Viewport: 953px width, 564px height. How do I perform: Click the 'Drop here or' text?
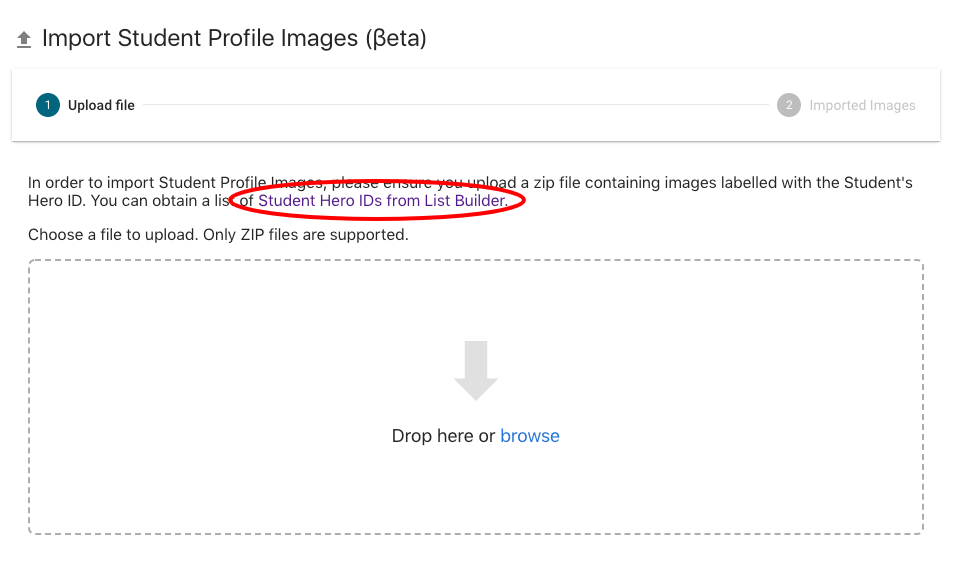[x=443, y=436]
